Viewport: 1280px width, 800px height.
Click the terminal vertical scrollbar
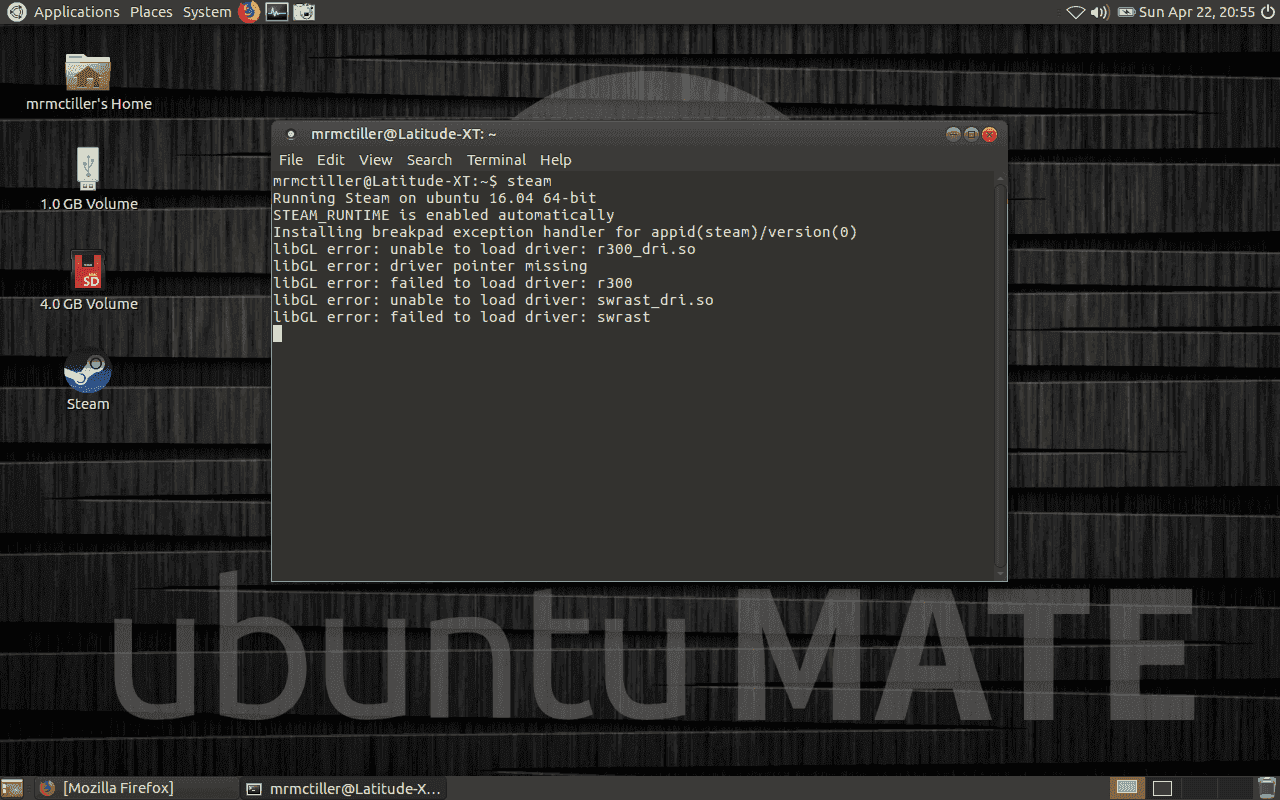pyautogui.click(x=1001, y=375)
